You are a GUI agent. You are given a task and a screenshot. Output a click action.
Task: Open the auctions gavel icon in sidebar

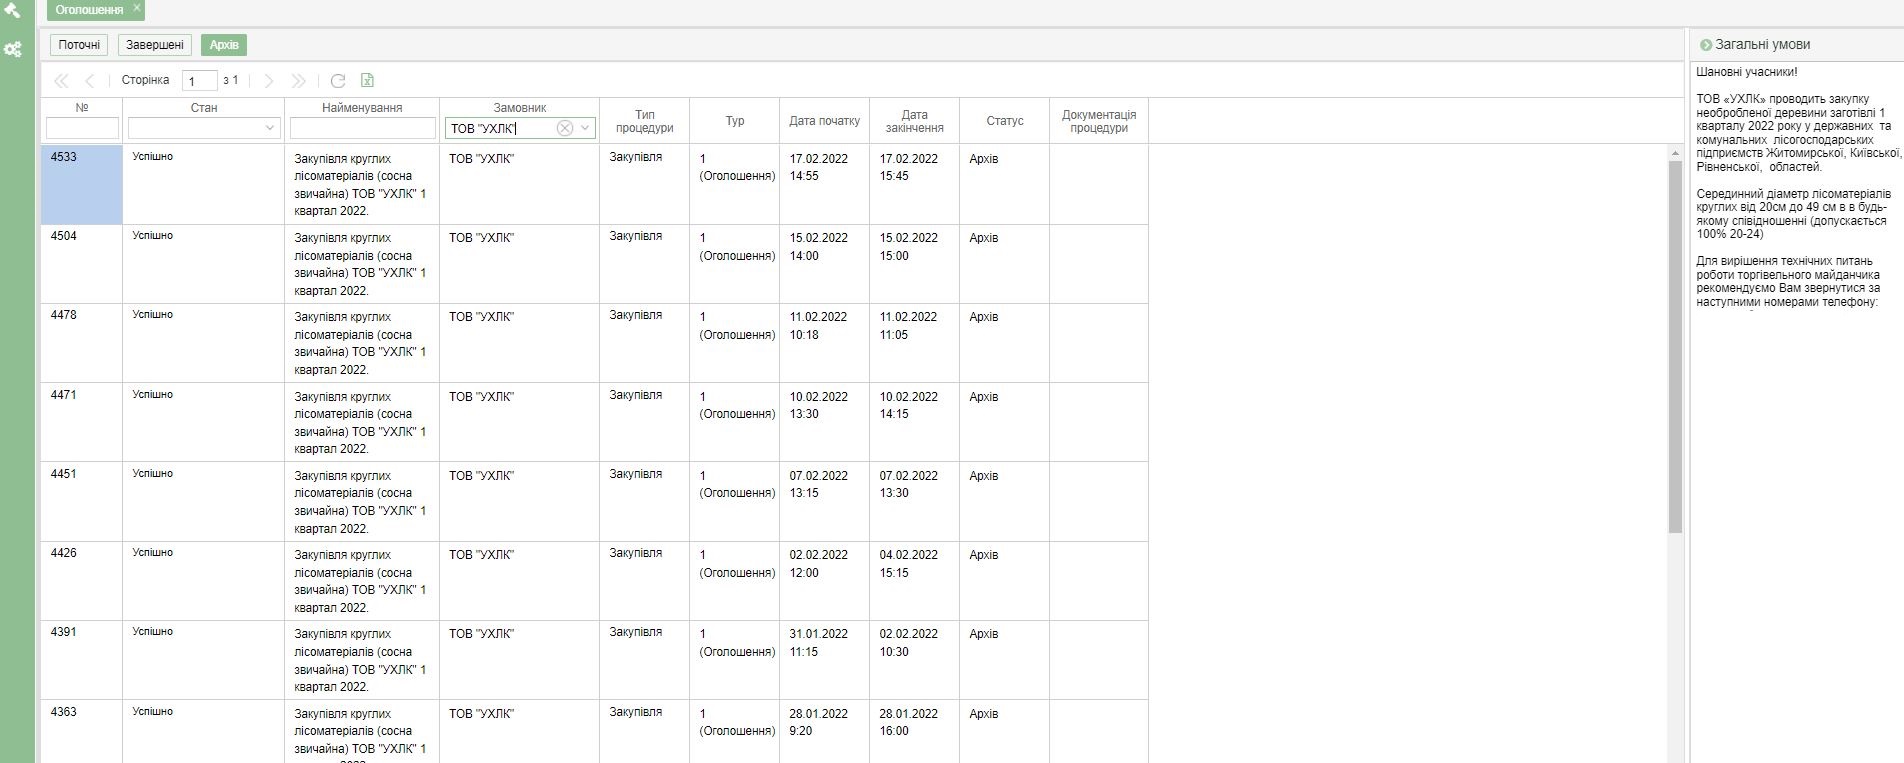click(13, 11)
